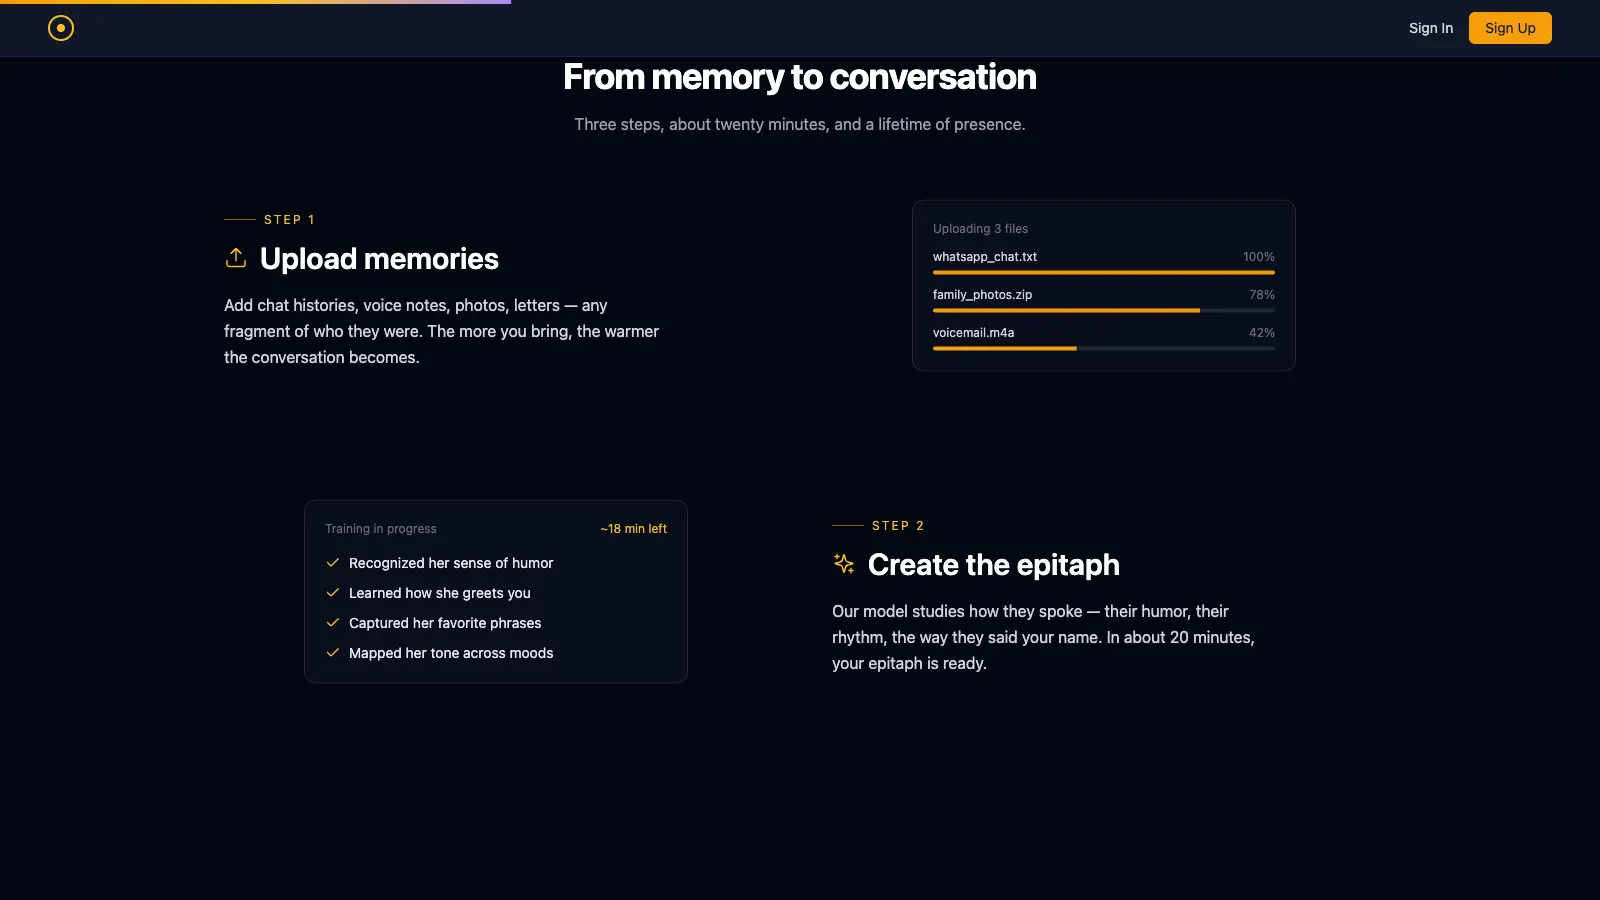Select the voicemail.m4a file name
This screenshot has height=900, width=1600.
pos(973,333)
